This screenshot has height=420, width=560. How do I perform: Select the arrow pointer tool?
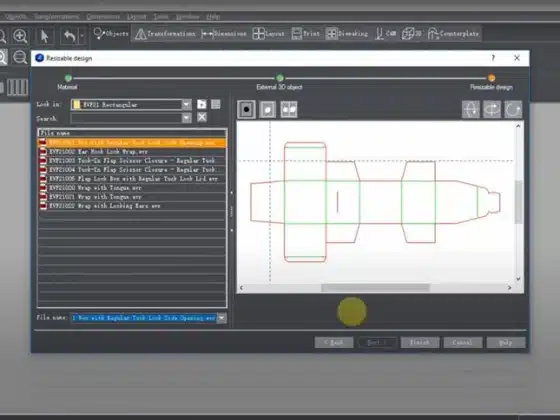pyautogui.click(x=44, y=36)
